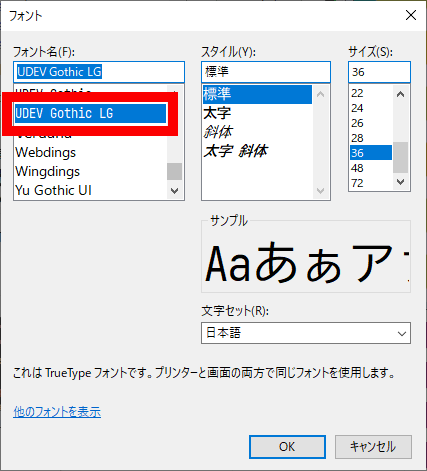Click down arrow of font list scrollbar
The height and width of the screenshot is (471, 427).
tap(174, 191)
